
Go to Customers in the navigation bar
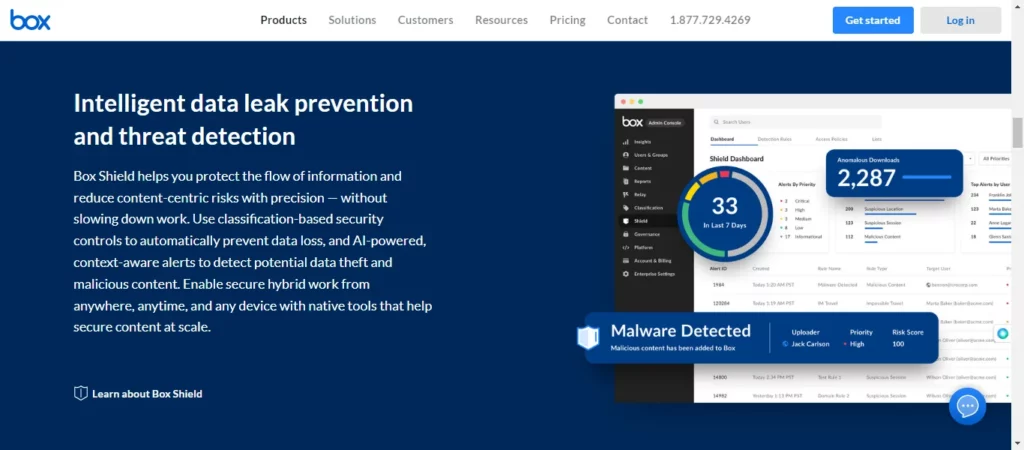pyautogui.click(x=425, y=20)
